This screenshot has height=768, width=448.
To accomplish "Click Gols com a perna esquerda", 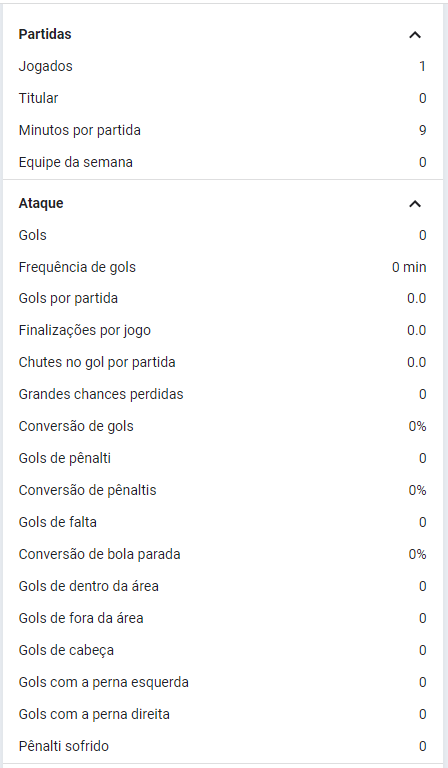I will 104,682.
